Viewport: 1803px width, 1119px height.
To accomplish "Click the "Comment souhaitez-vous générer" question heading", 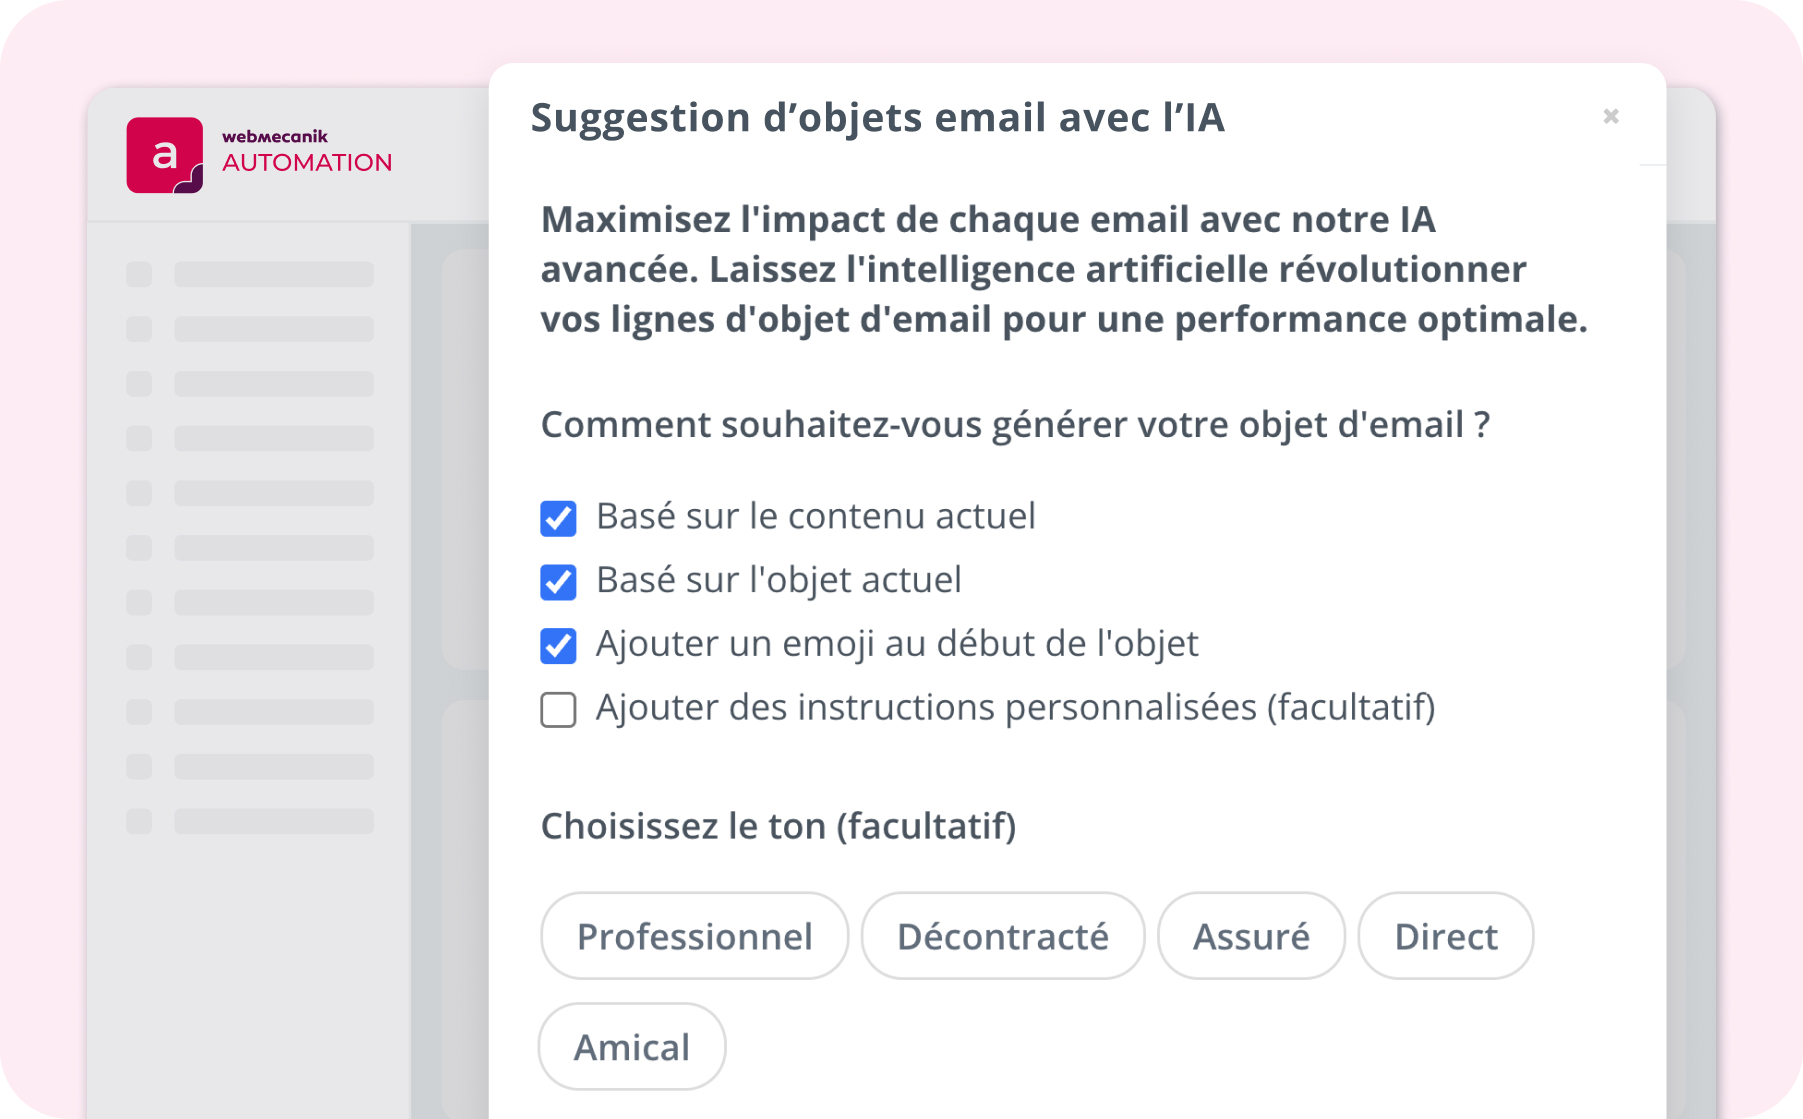I will 1015,425.
